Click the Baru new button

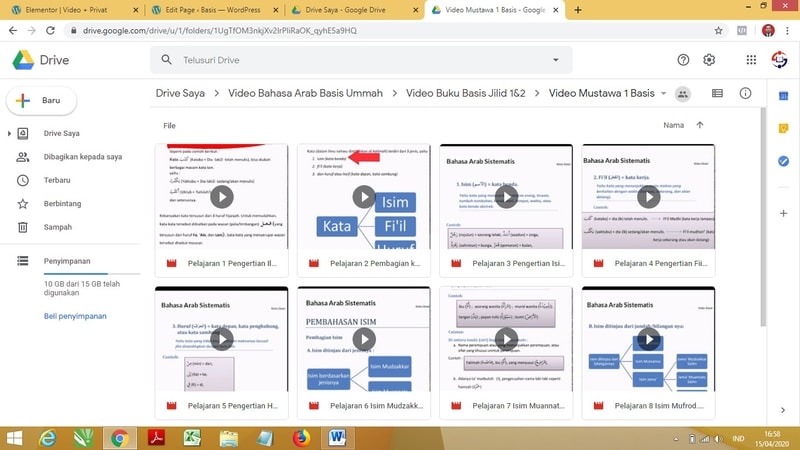(40, 101)
